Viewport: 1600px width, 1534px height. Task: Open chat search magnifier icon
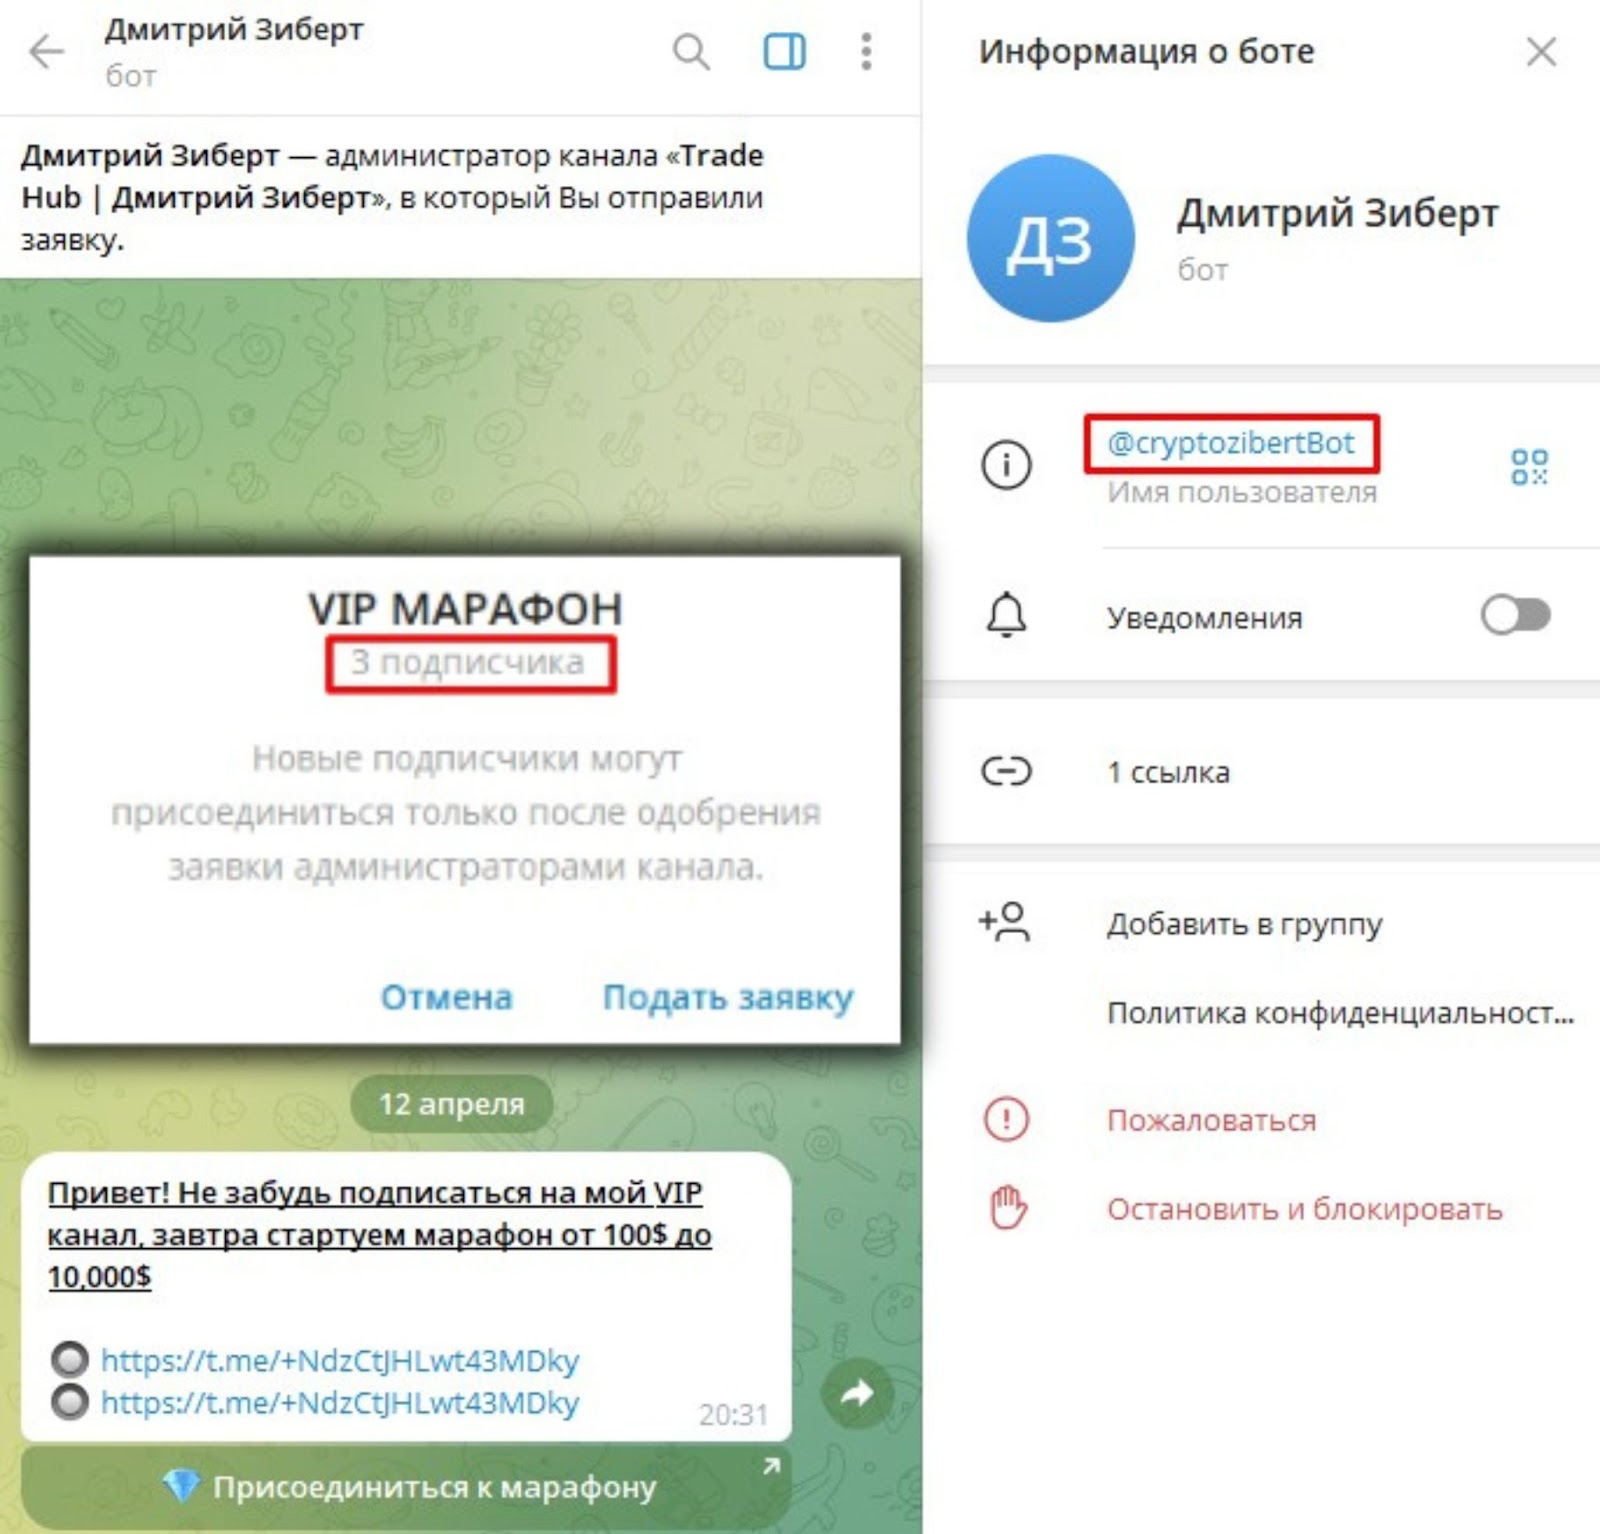(691, 51)
